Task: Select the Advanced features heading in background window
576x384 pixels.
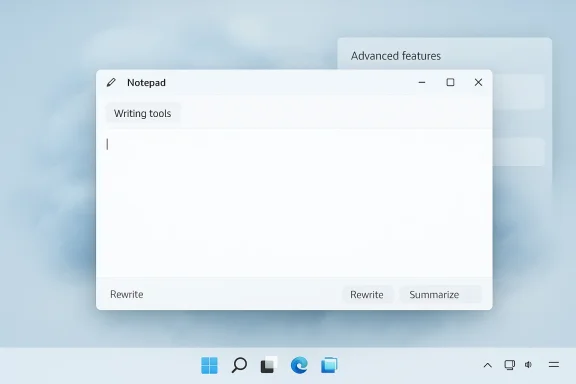Action: (396, 56)
